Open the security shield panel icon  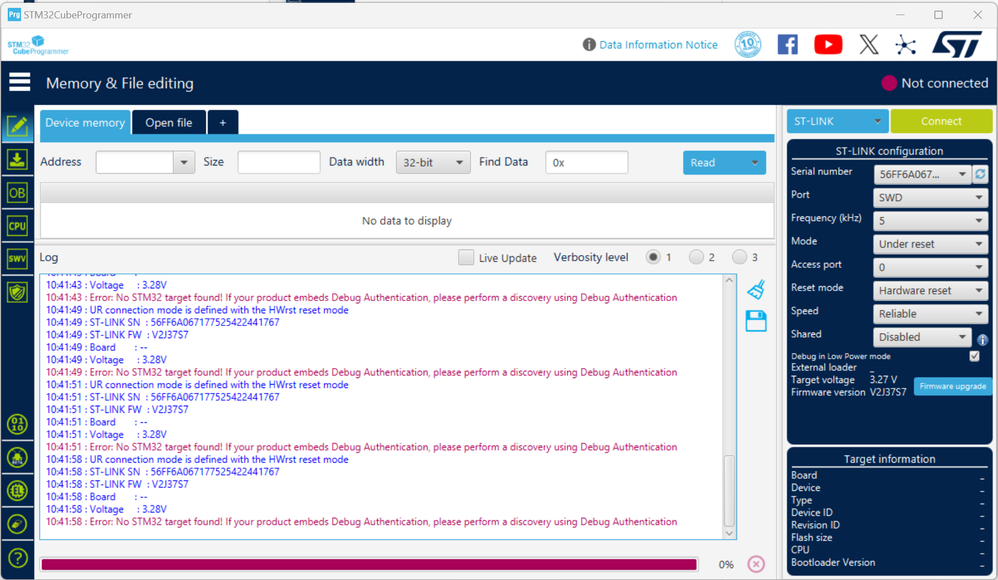click(x=17, y=292)
